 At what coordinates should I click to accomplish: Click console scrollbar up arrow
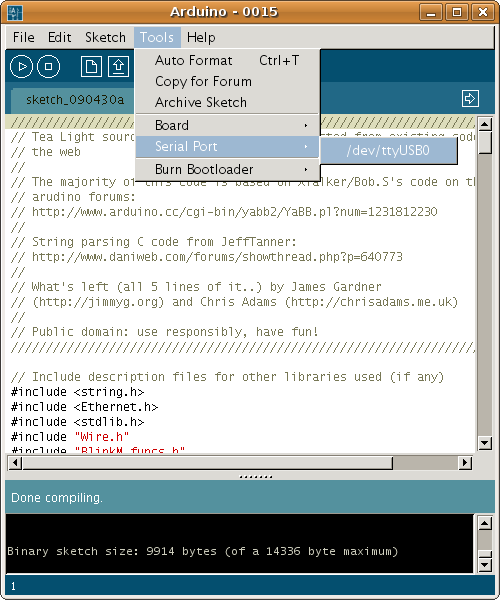(x=485, y=523)
